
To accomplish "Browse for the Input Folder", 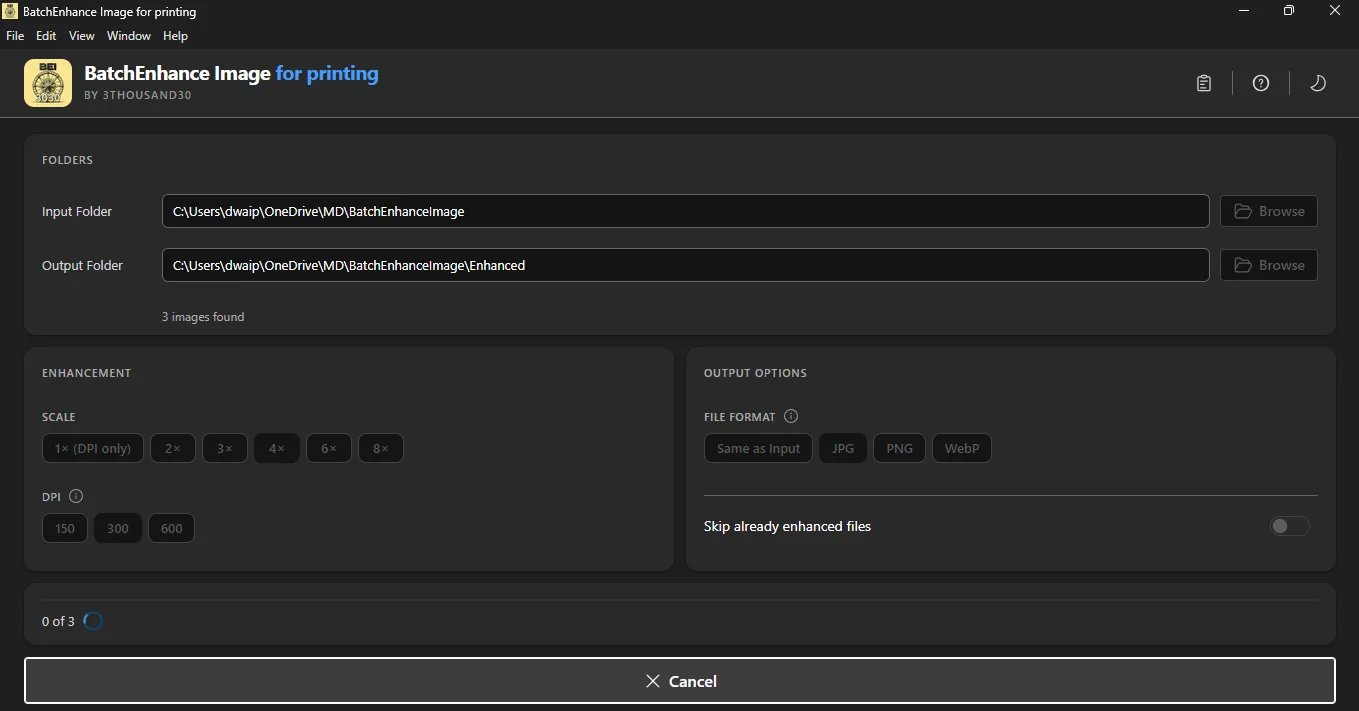I will point(1268,211).
